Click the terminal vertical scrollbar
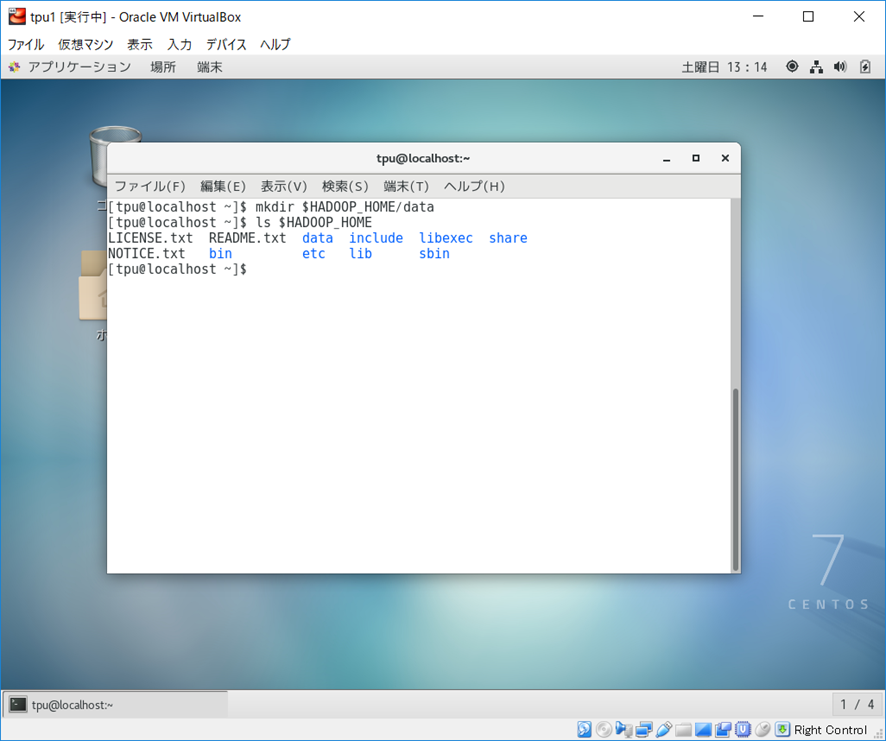 [735, 480]
